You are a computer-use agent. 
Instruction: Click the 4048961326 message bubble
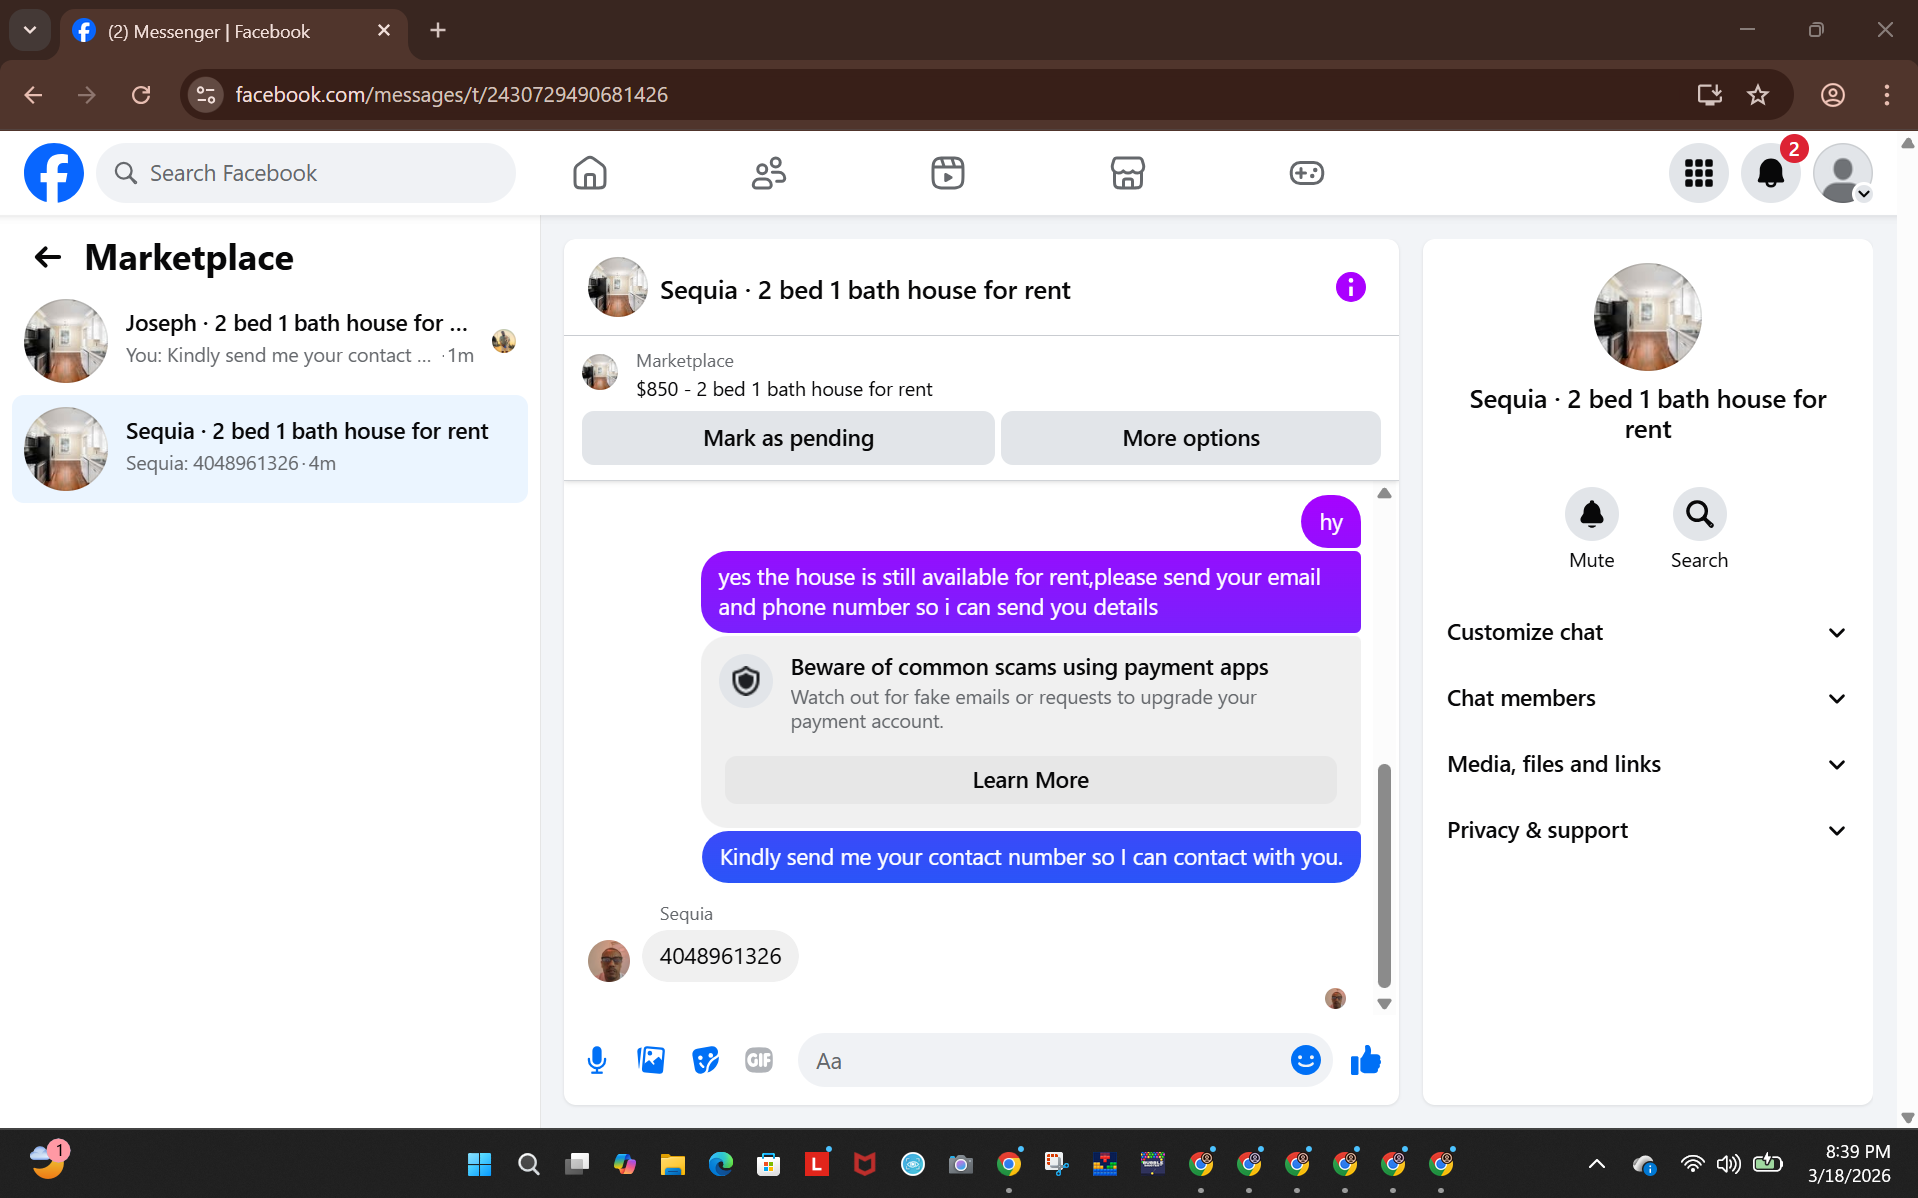pos(720,956)
